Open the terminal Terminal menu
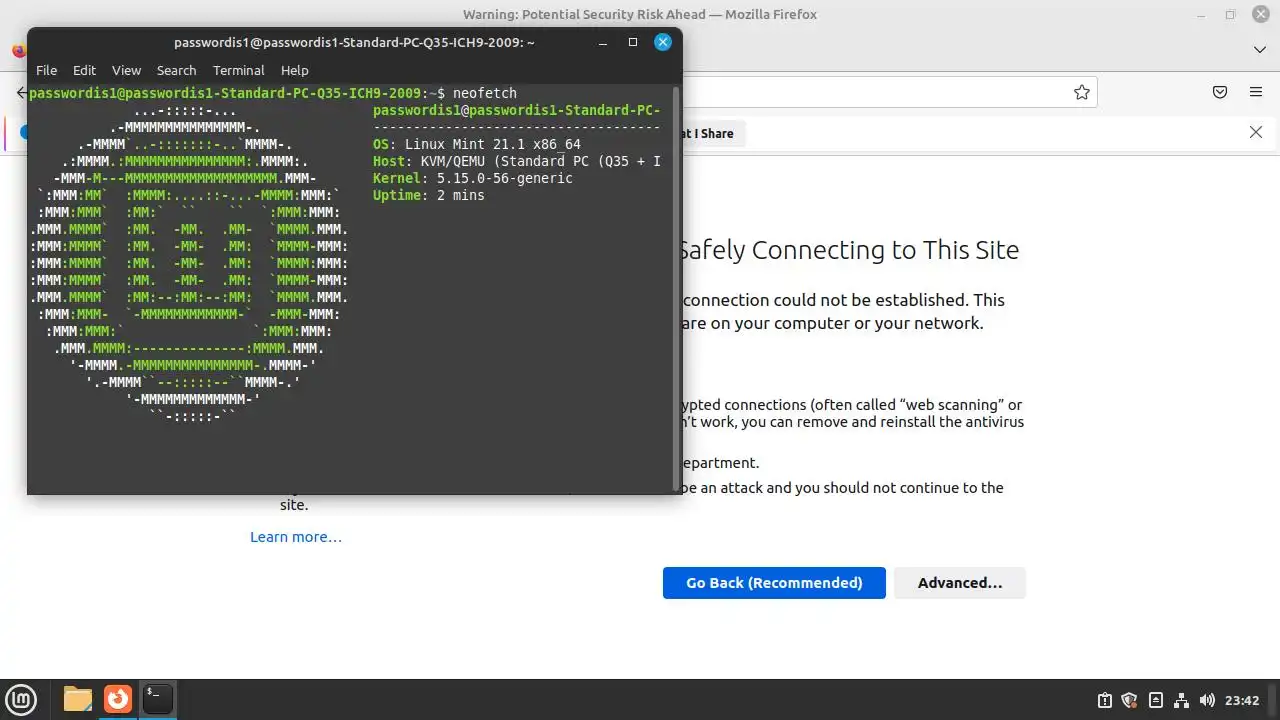The image size is (1280, 720). [x=238, y=70]
